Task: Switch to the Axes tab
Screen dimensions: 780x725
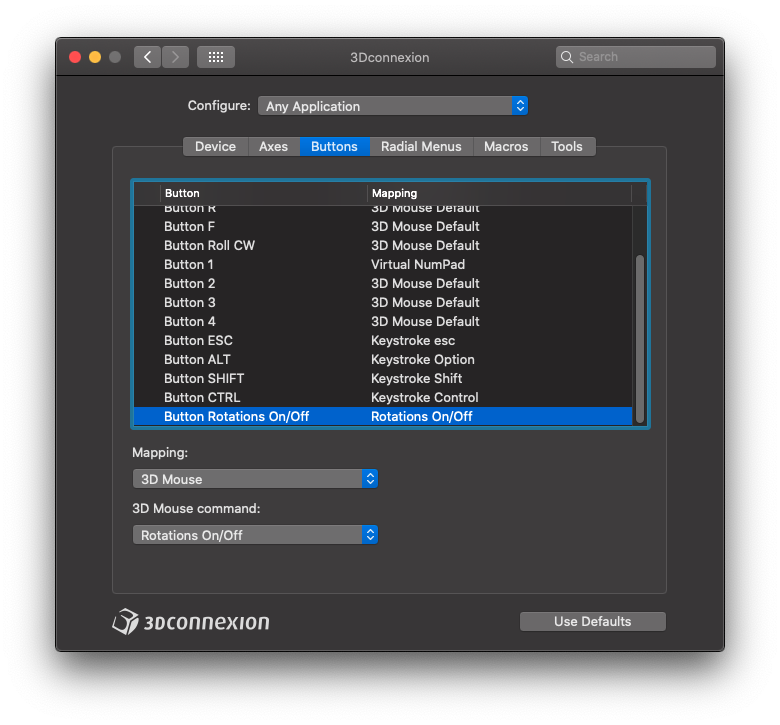Action: pos(274,146)
